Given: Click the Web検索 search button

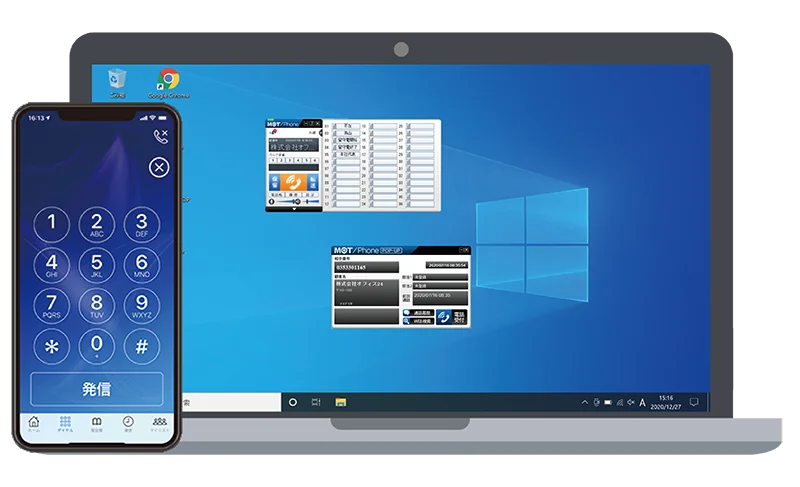Looking at the screenshot, I should click(x=418, y=322).
